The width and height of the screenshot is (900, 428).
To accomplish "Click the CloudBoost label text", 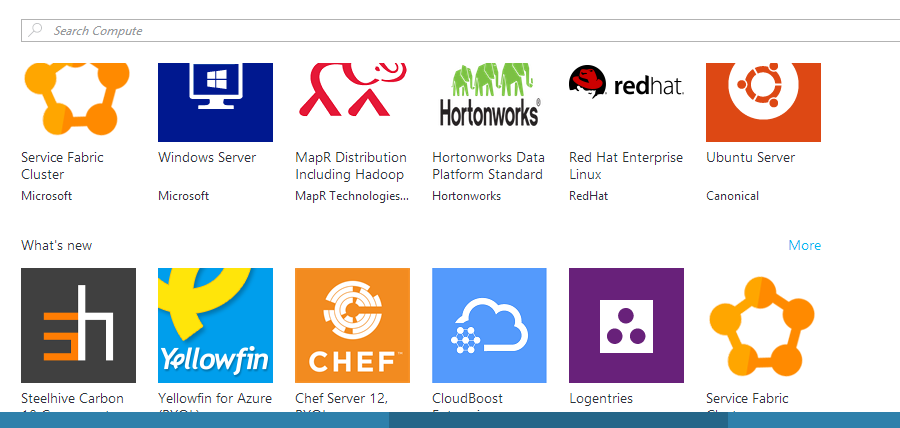I will [467, 398].
